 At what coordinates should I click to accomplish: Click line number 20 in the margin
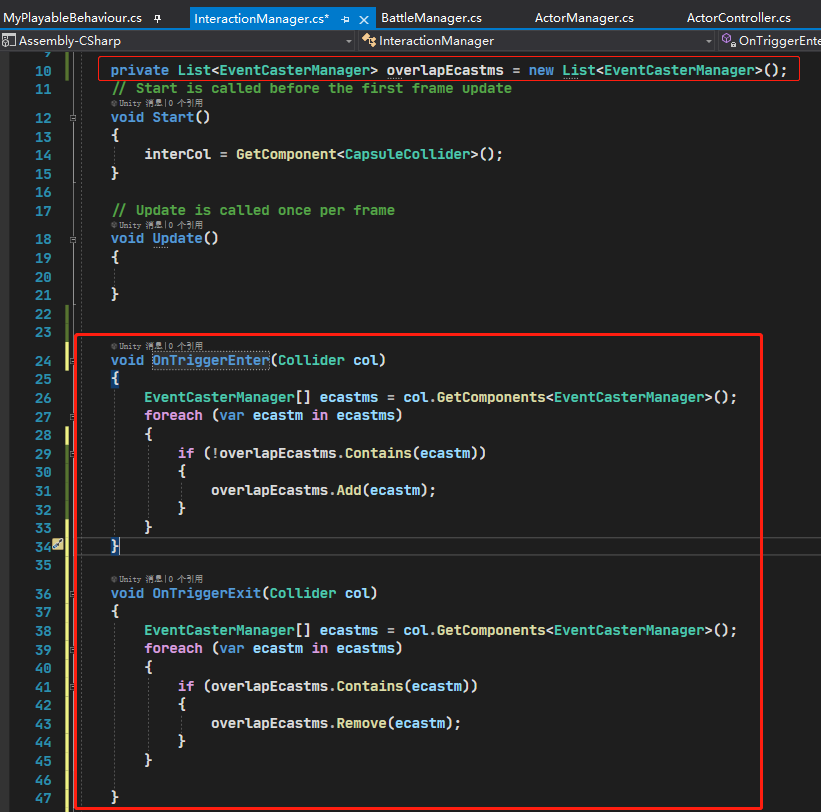pyautogui.click(x=43, y=277)
